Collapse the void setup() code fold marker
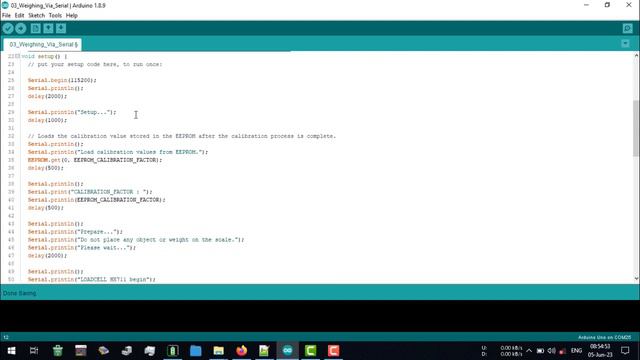Image resolution: width=640 pixels, height=360 pixels. tap(18, 56)
